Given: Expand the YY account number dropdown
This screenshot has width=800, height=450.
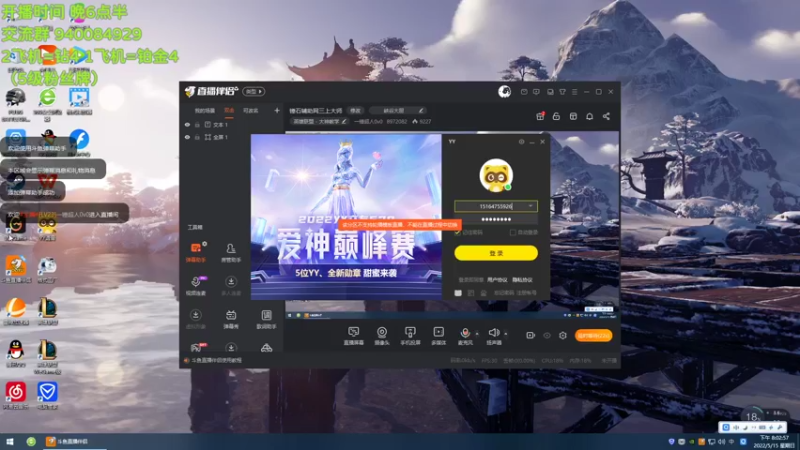Looking at the screenshot, I should tap(531, 206).
